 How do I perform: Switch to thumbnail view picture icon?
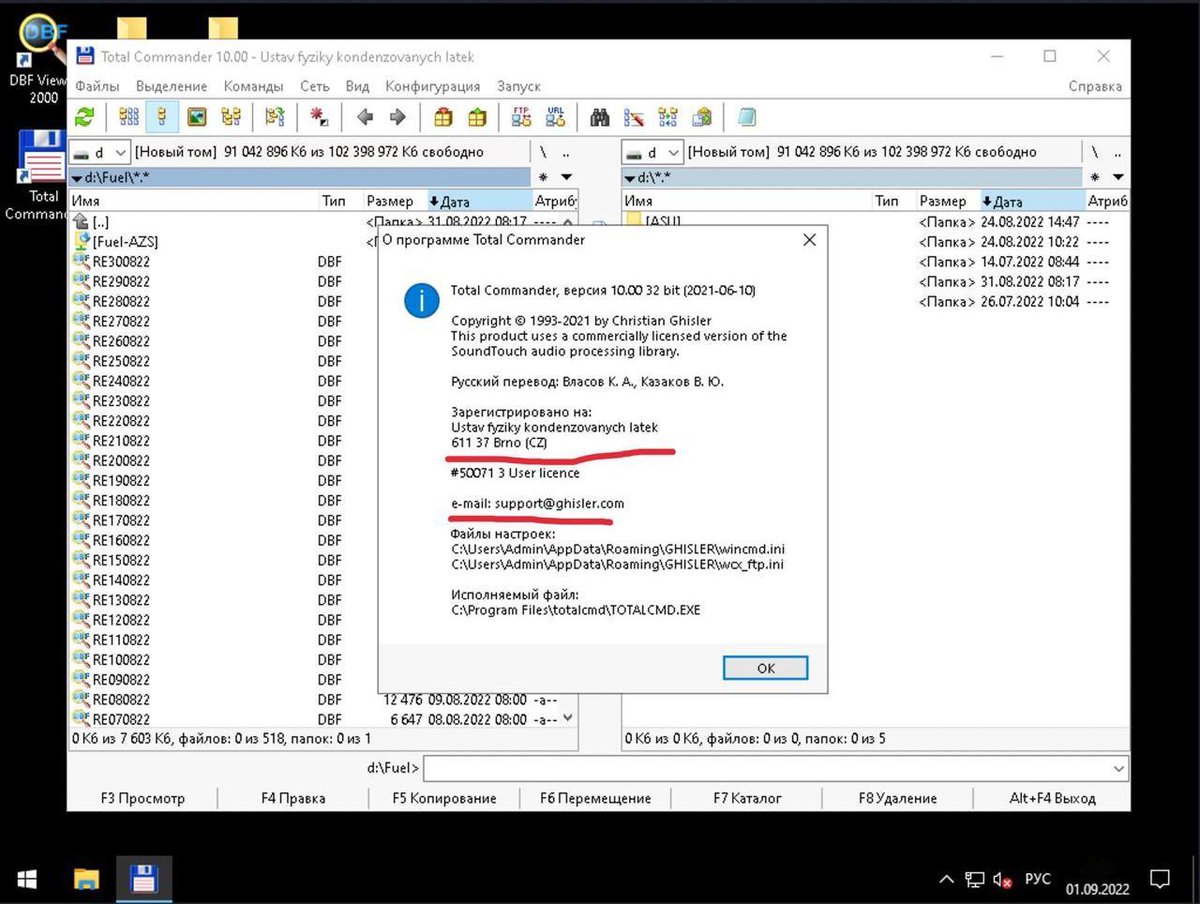pyautogui.click(x=197, y=117)
